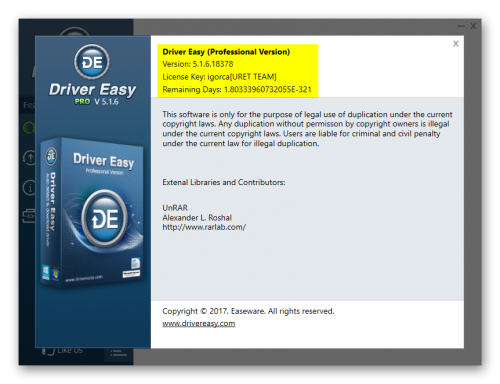Close the Driver Easy main window
This screenshot has width=500, height=384.
click(473, 26)
